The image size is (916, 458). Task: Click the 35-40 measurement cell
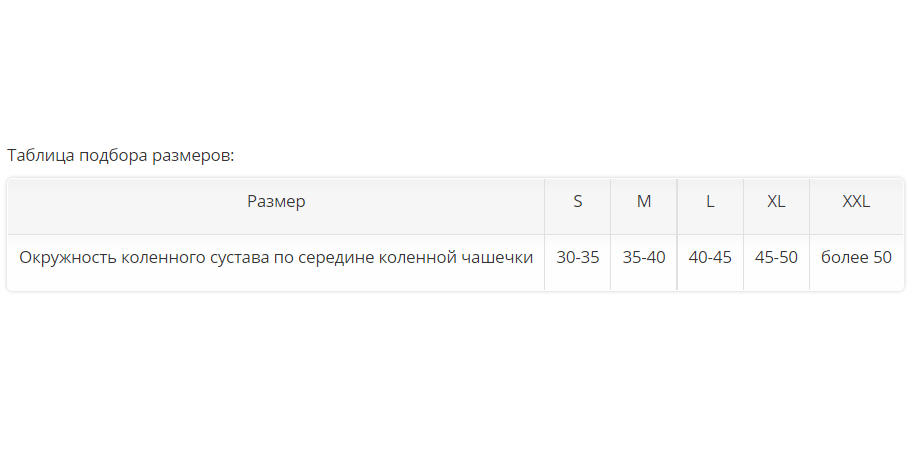pos(644,258)
